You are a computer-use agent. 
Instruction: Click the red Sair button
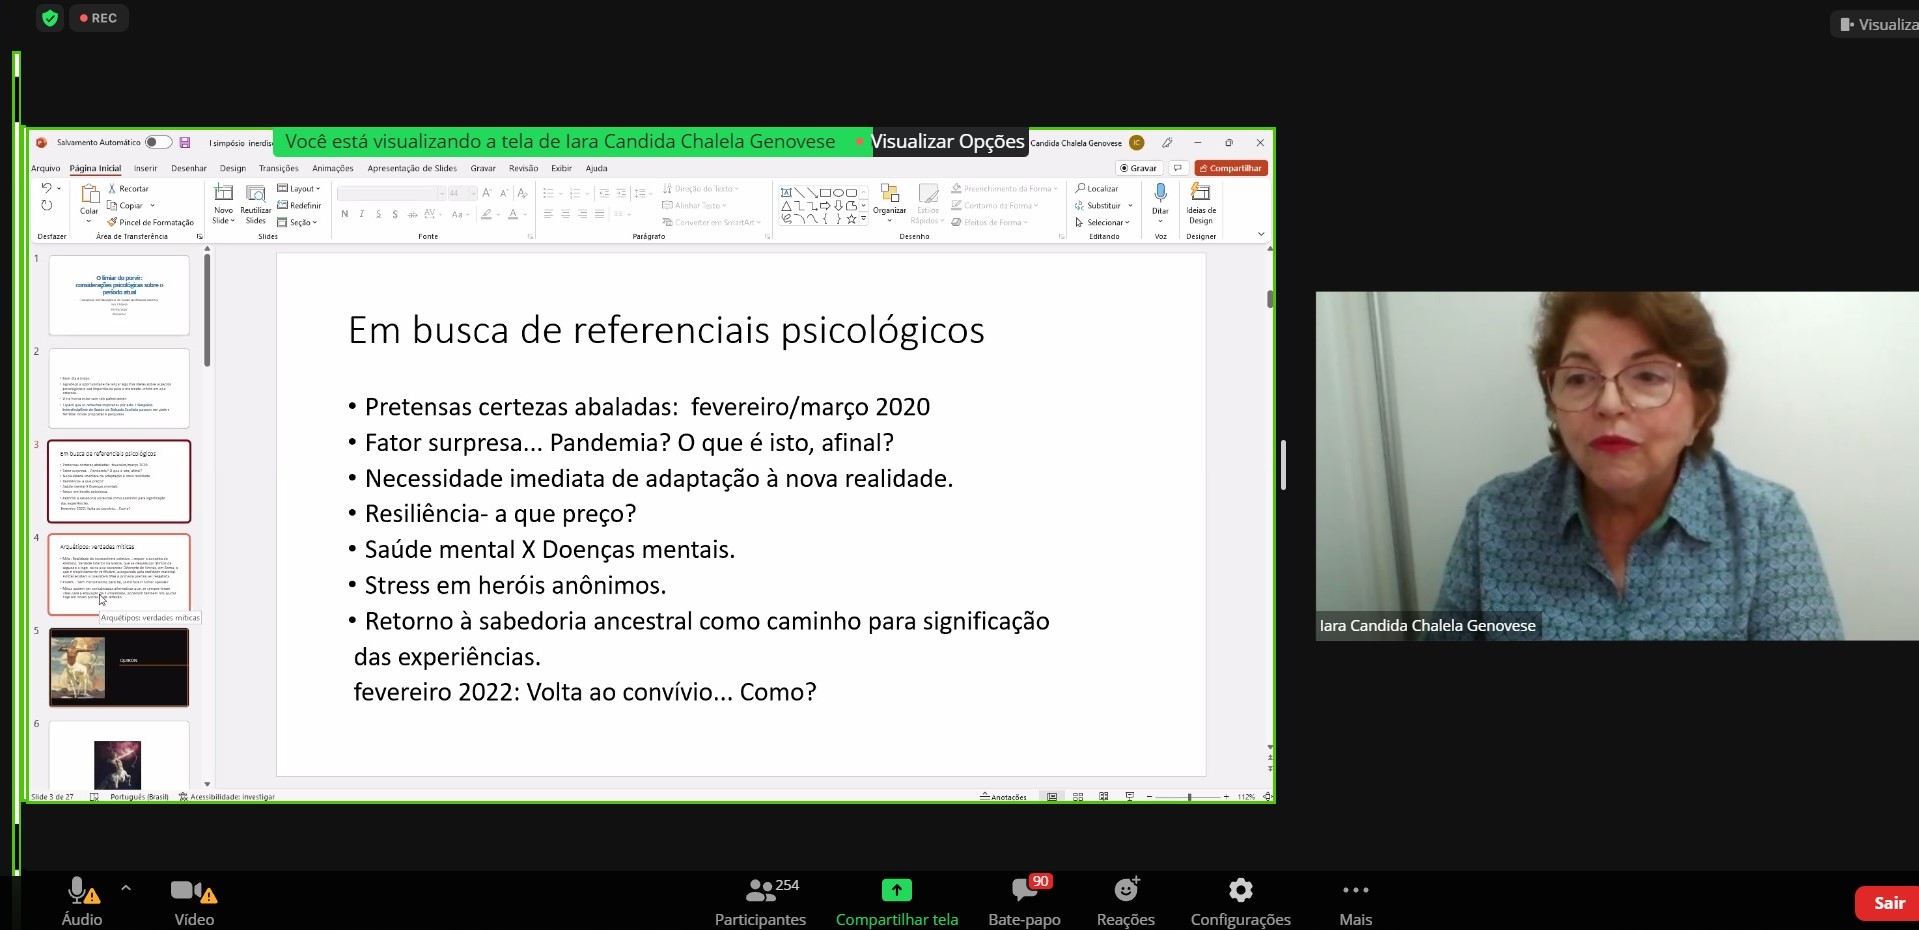click(x=1888, y=903)
